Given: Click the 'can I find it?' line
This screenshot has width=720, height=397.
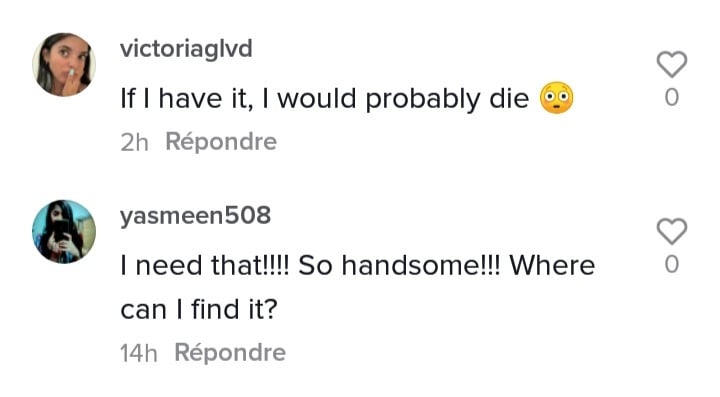Looking at the screenshot, I should coord(199,309).
